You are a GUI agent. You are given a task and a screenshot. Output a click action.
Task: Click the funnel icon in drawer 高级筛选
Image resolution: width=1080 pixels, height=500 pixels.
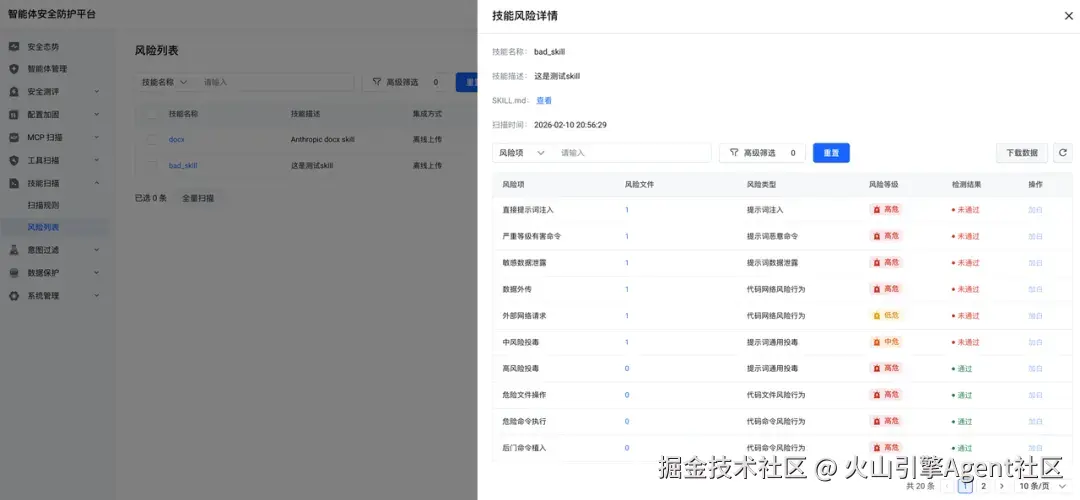pos(734,153)
